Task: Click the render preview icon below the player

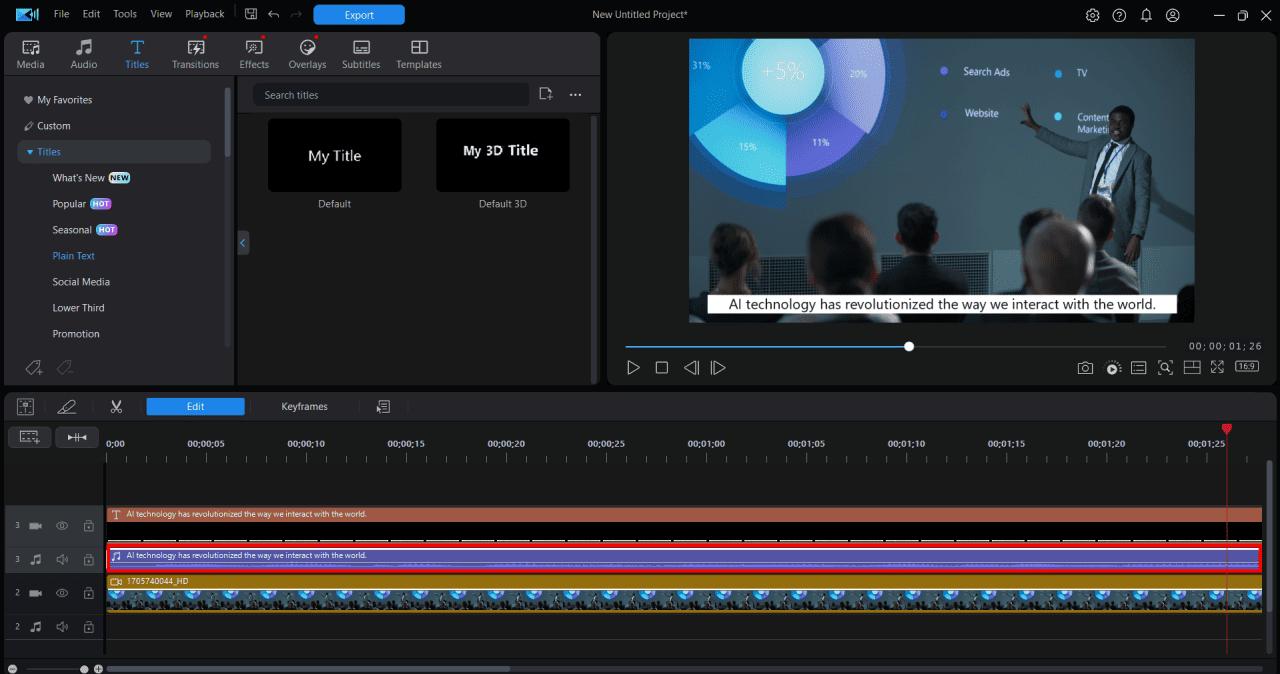Action: click(x=1112, y=367)
